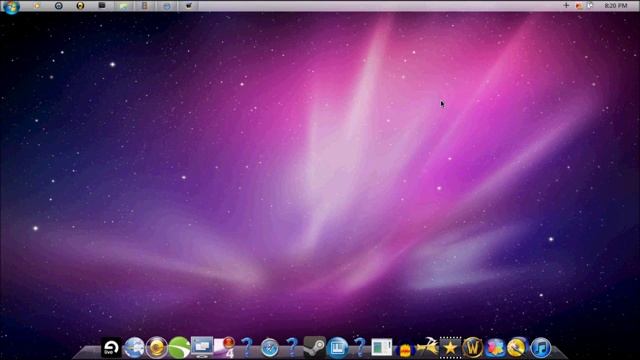The image size is (640, 360).
Task: Open the orange tray icon near clock
Action: tap(579, 6)
